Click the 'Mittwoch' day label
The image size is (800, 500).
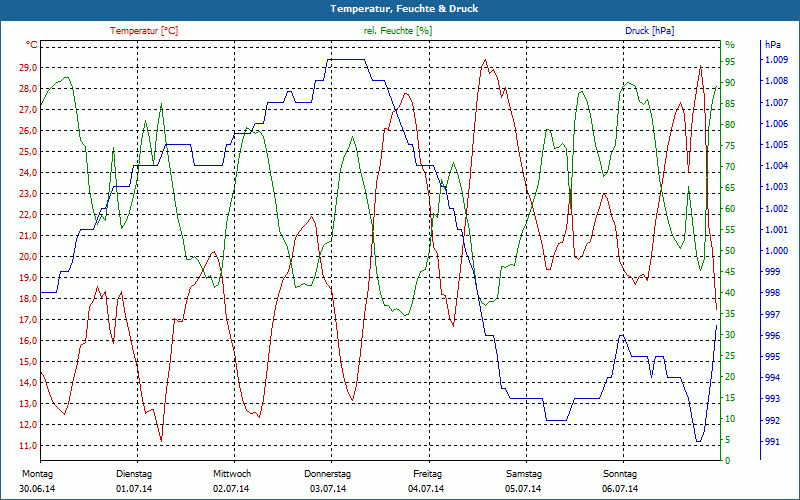232,474
